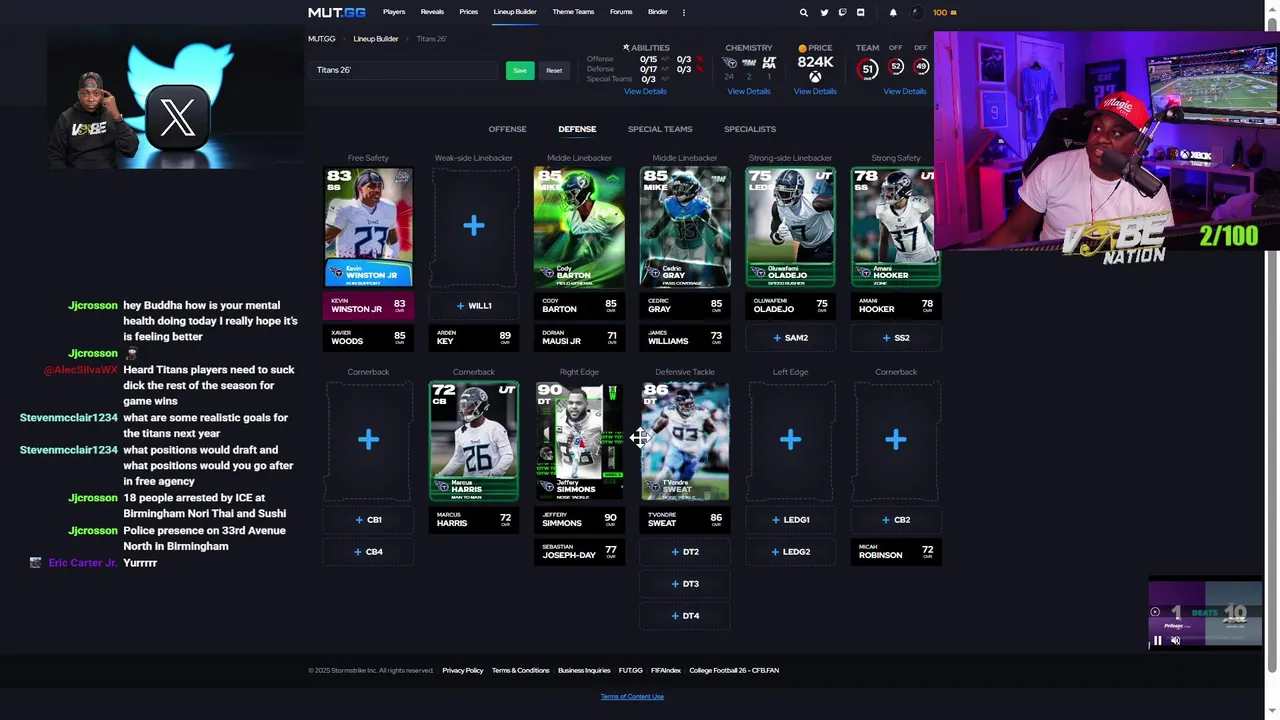Select Jeffery Simmons card
Viewport: 1280px width, 720px height.
point(579,441)
